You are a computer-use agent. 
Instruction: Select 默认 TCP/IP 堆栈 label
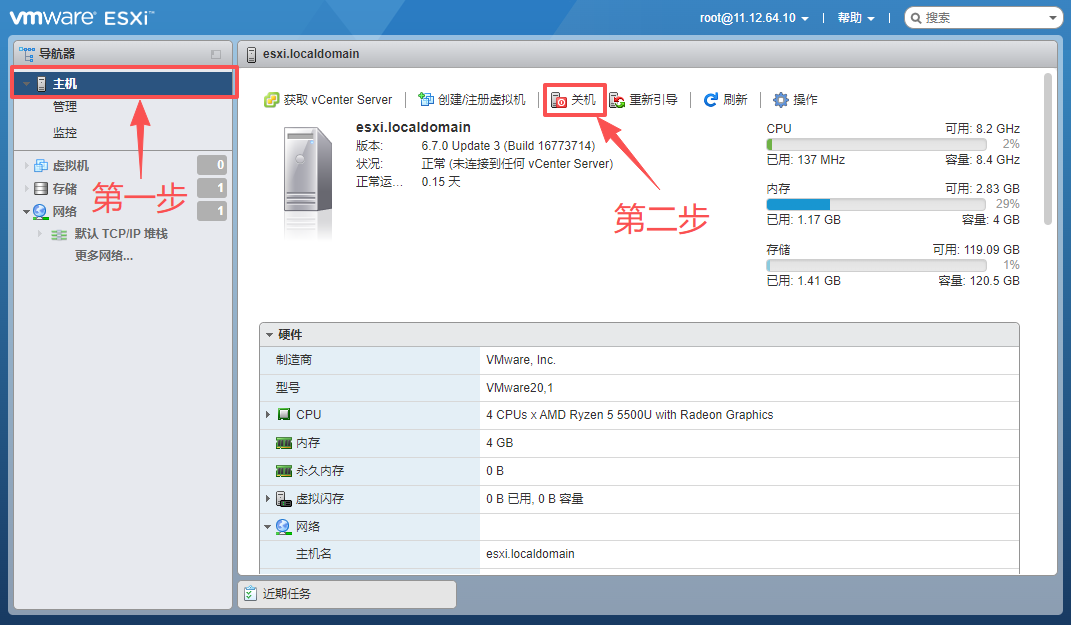121,234
